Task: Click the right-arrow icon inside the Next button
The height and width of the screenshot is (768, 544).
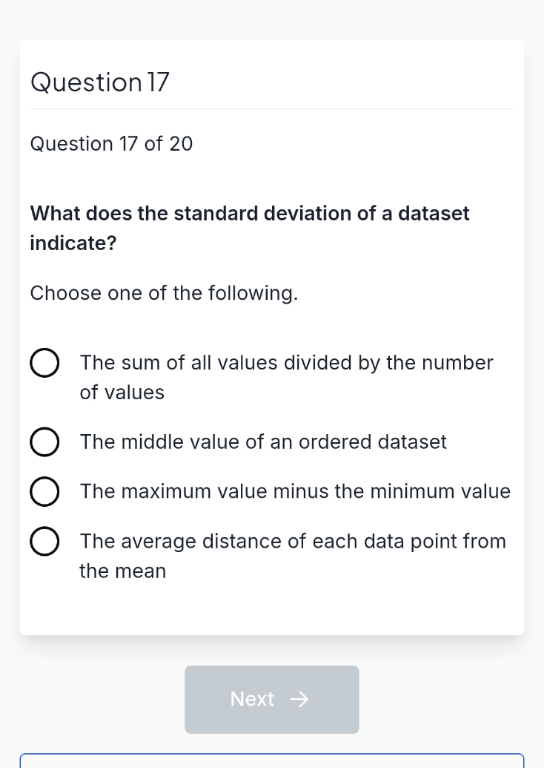Action: pyautogui.click(x=299, y=699)
